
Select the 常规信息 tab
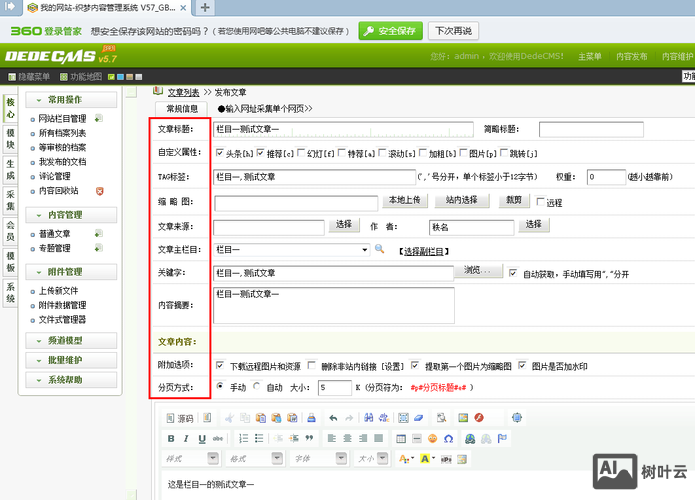tap(182, 109)
